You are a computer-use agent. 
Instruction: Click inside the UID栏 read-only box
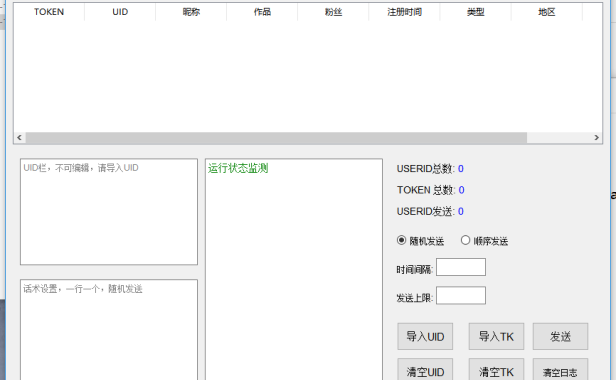109,212
